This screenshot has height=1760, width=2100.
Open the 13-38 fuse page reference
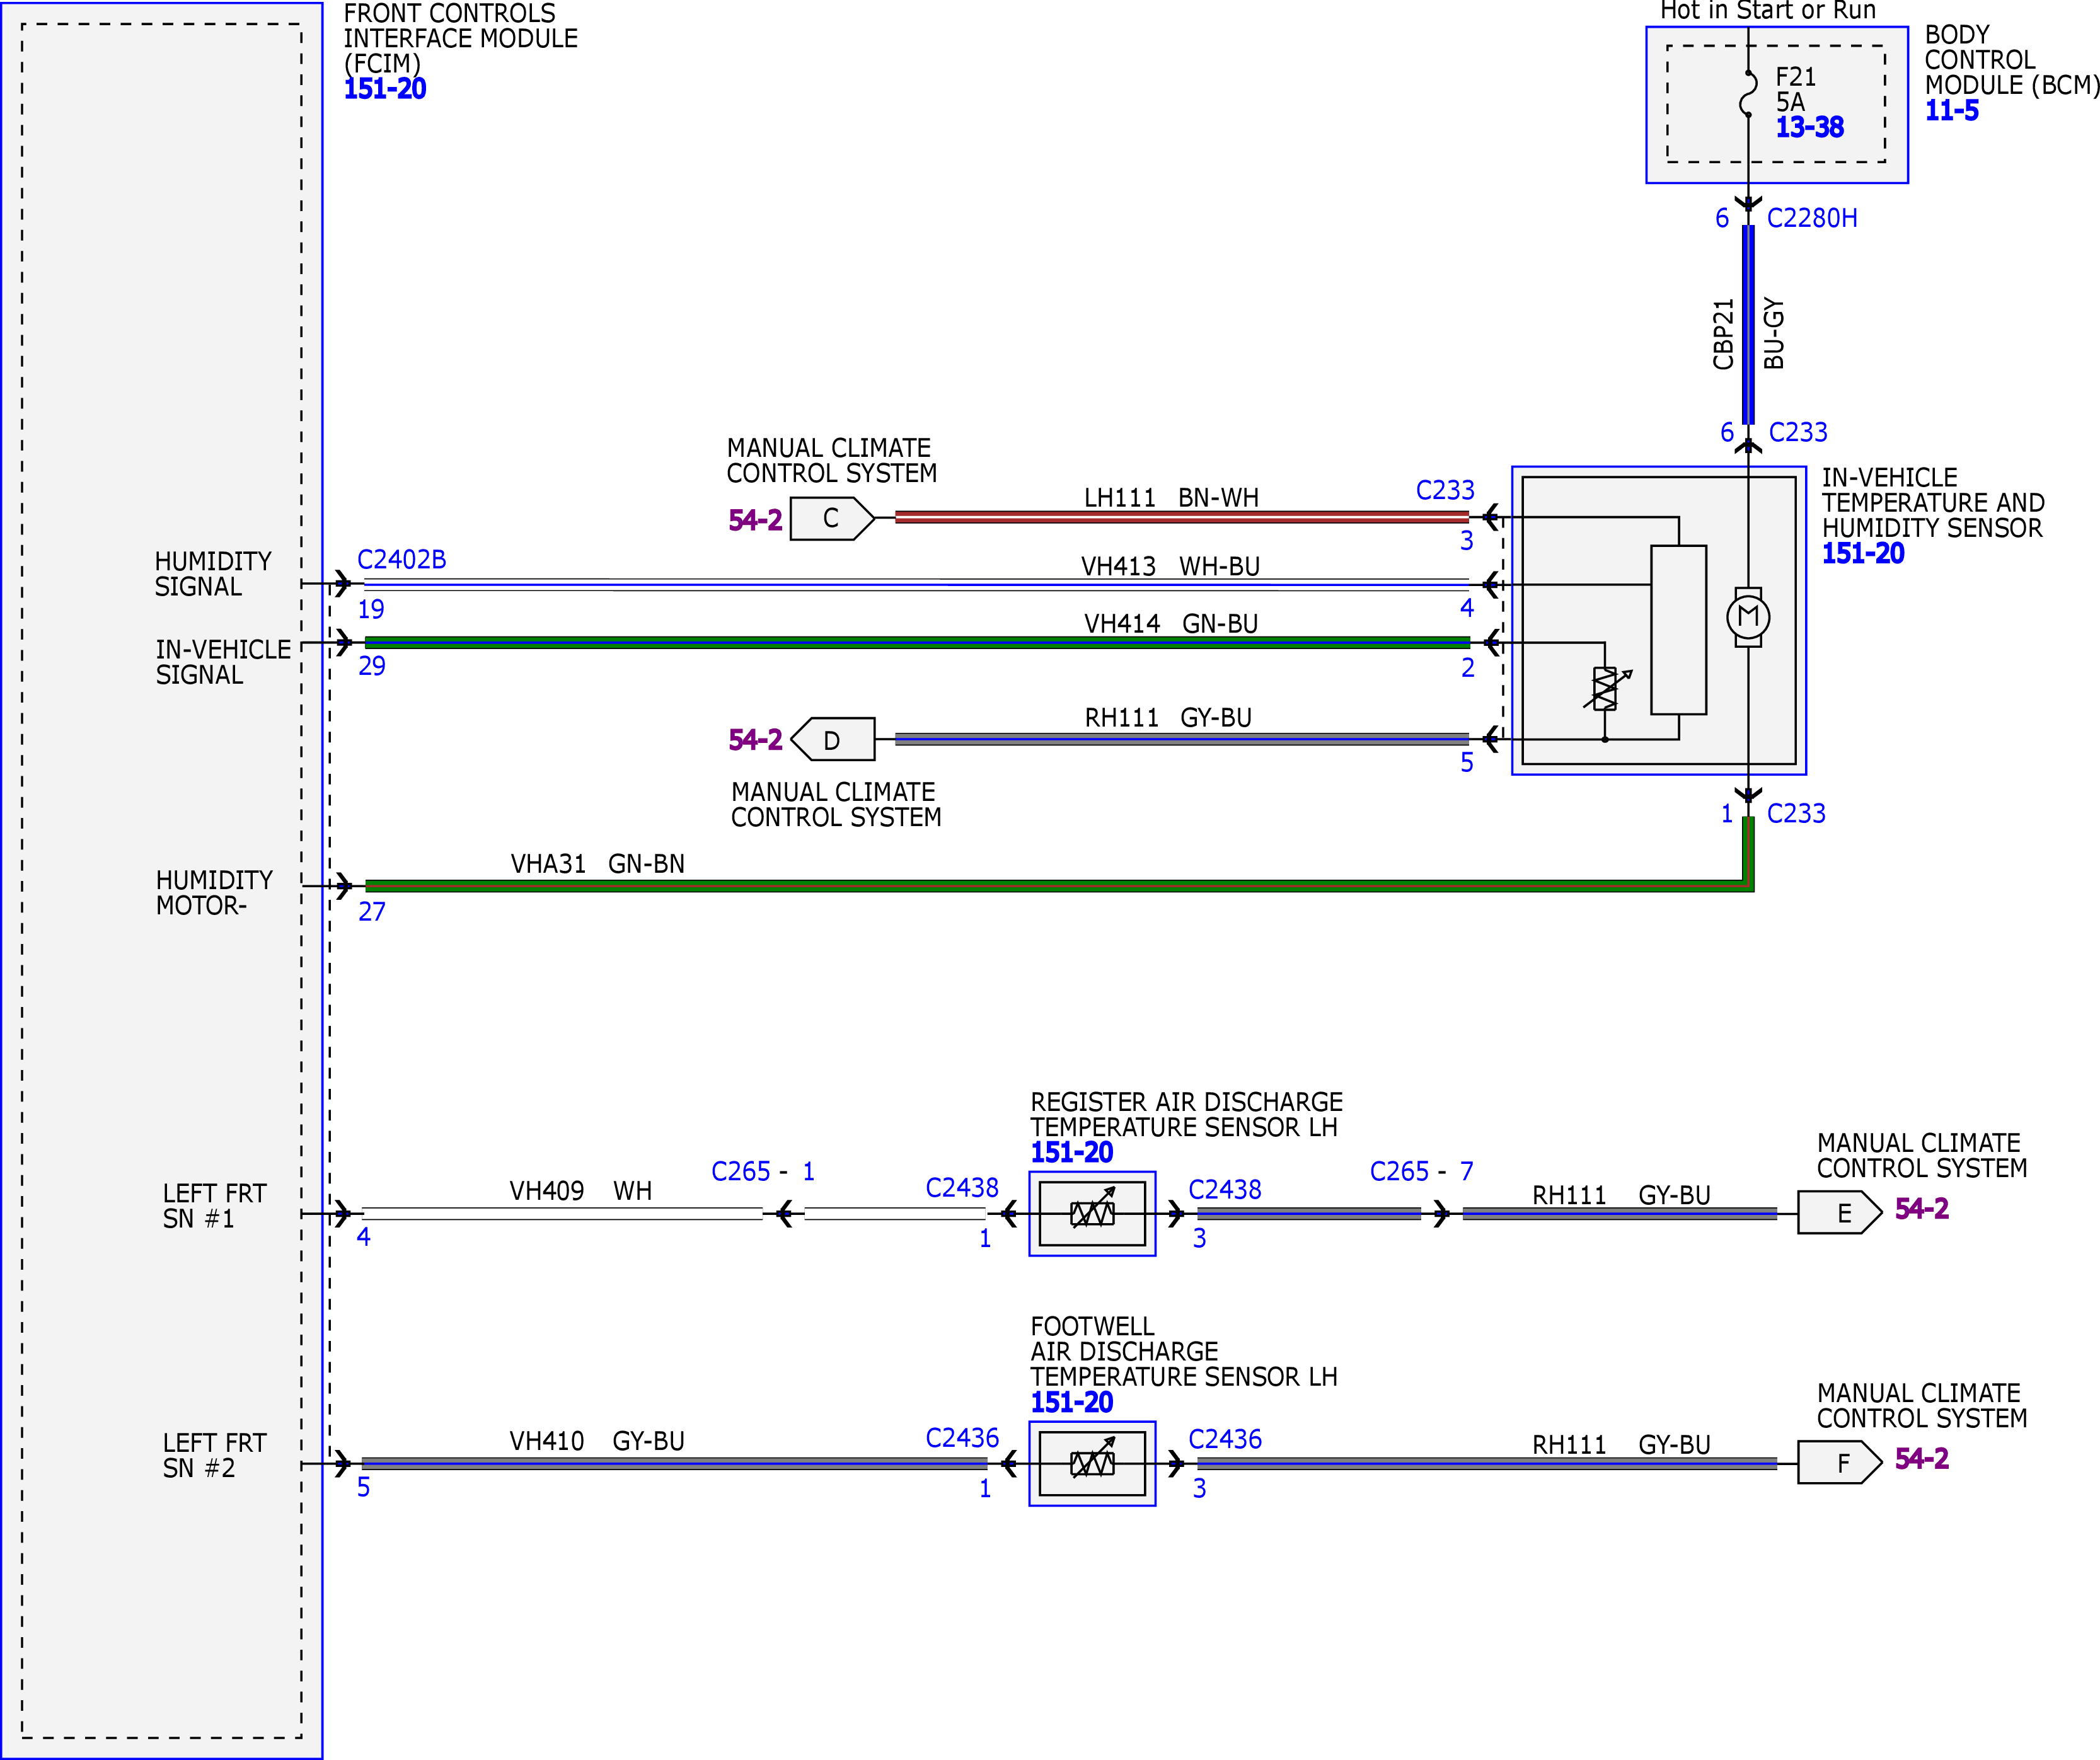pyautogui.click(x=1809, y=128)
